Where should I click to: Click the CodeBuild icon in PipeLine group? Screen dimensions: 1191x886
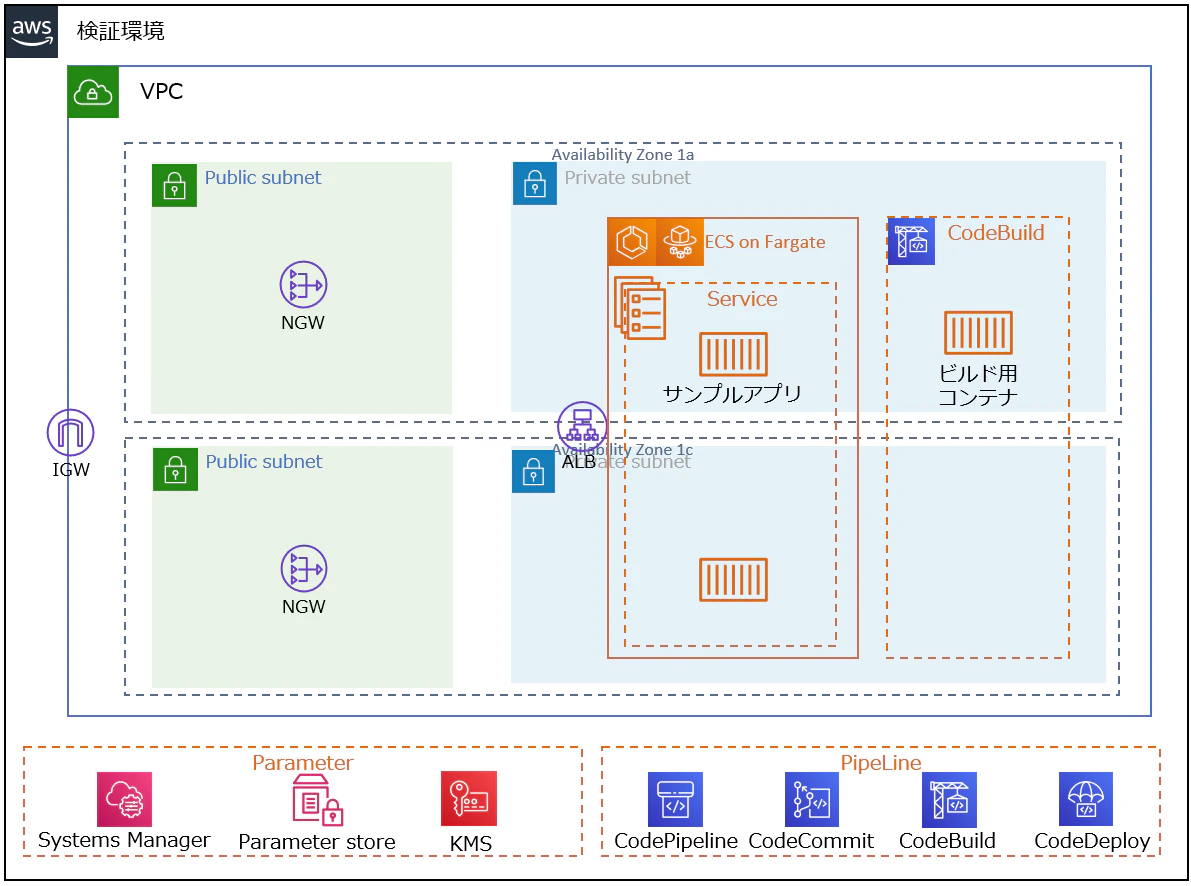(949, 800)
